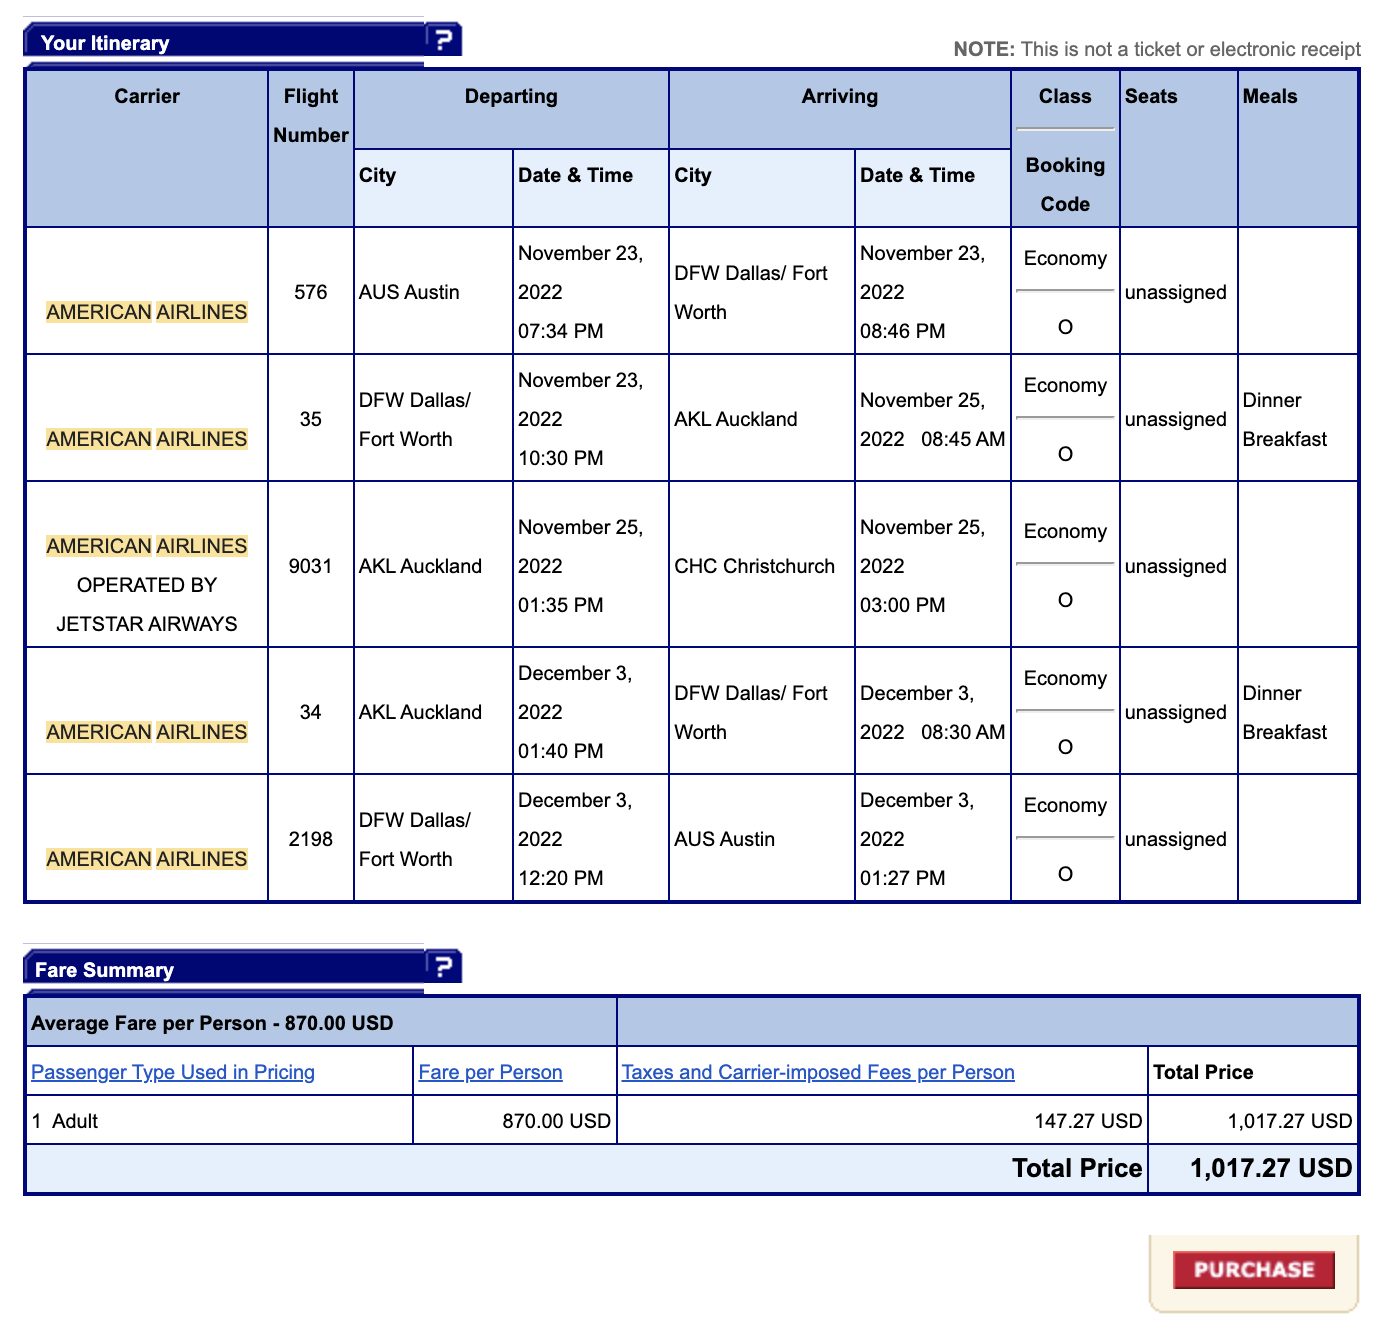Click the Your Itinerary section title
Screen dimensions: 1390x1330
105,43
